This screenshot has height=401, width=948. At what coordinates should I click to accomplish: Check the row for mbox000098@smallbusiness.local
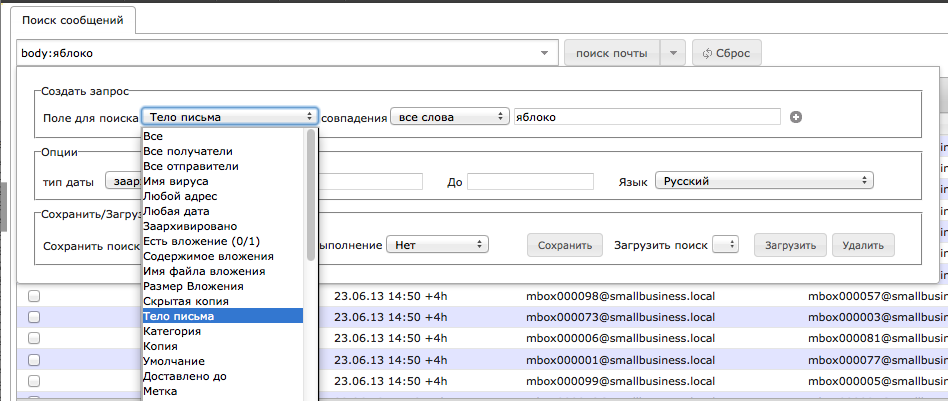click(x=34, y=296)
